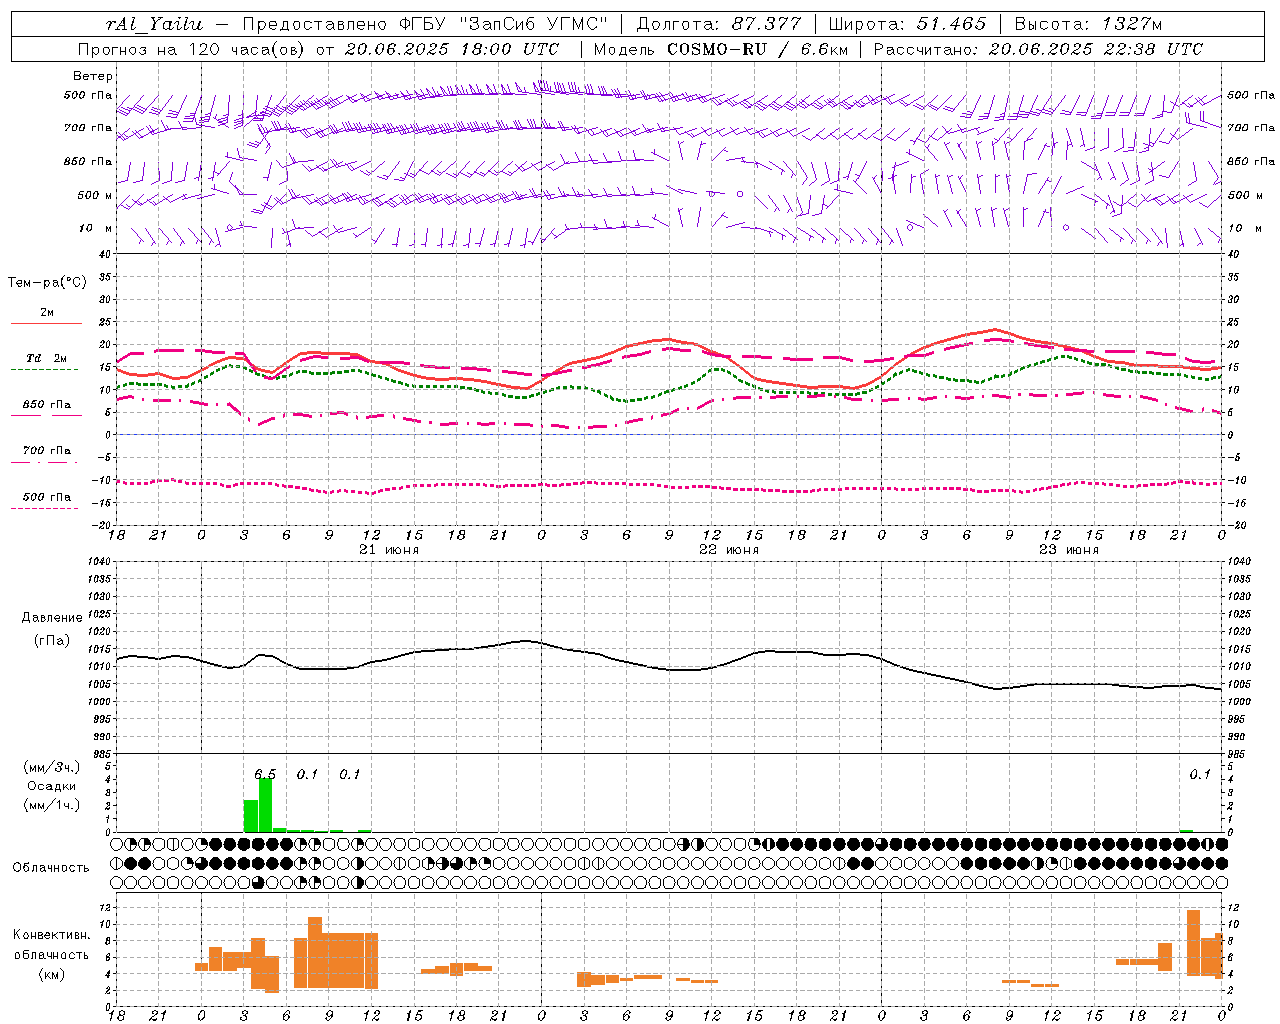This screenshot has height=1024, width=1280.
Task: Click the '23 июня' date label
Action: [x=1069, y=550]
